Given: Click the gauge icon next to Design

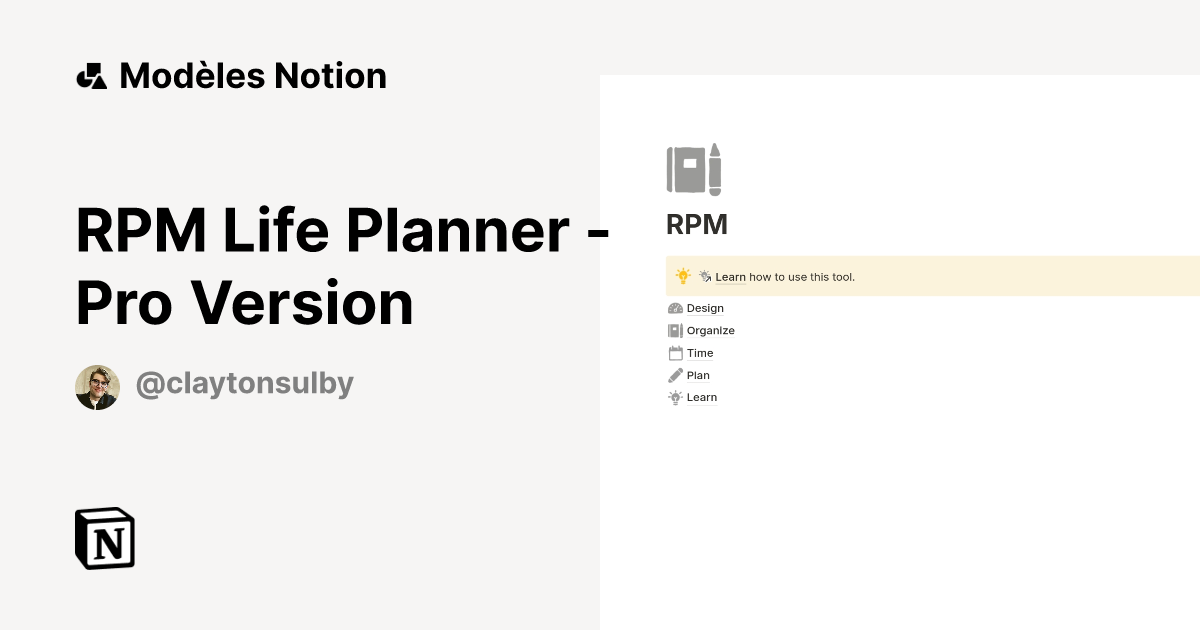Looking at the screenshot, I should pyautogui.click(x=675, y=308).
